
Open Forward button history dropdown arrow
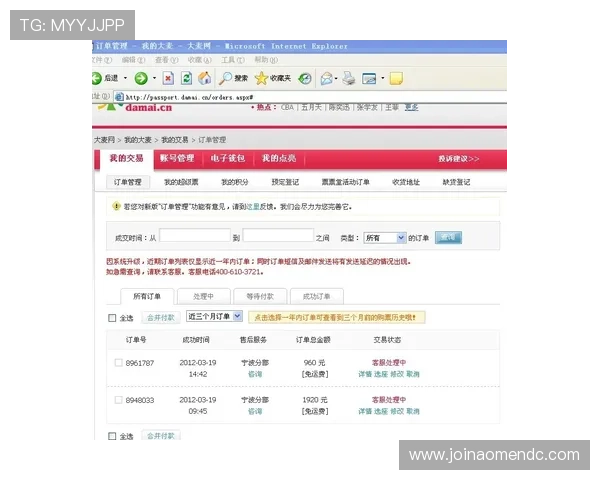coord(155,78)
